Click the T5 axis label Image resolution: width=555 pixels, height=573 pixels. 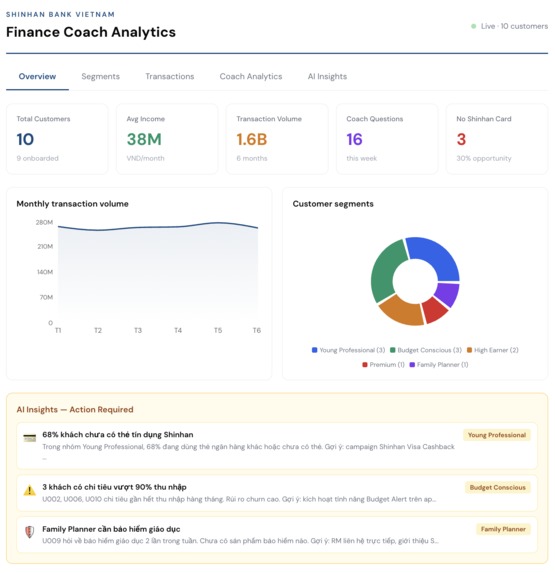coord(218,330)
